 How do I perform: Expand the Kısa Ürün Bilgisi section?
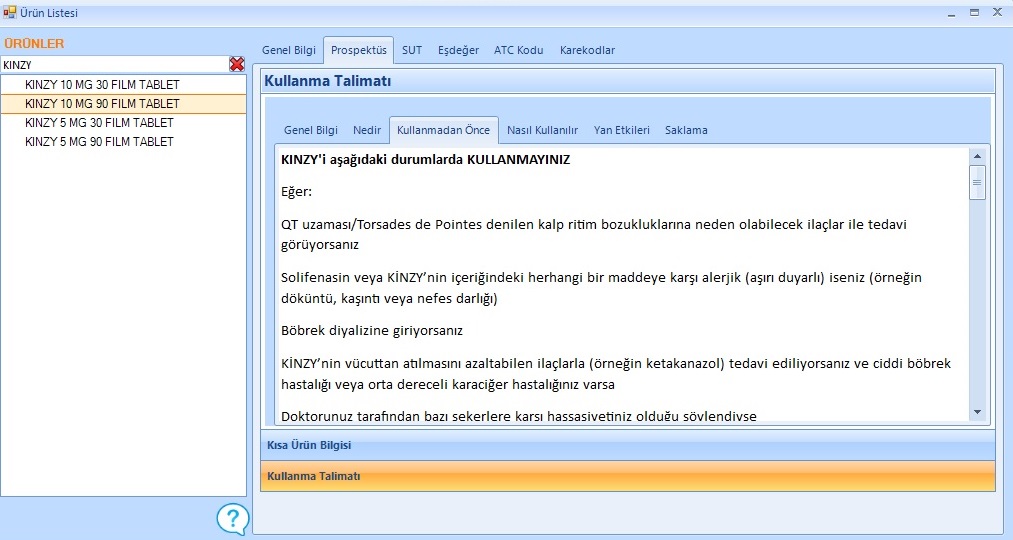(627, 445)
